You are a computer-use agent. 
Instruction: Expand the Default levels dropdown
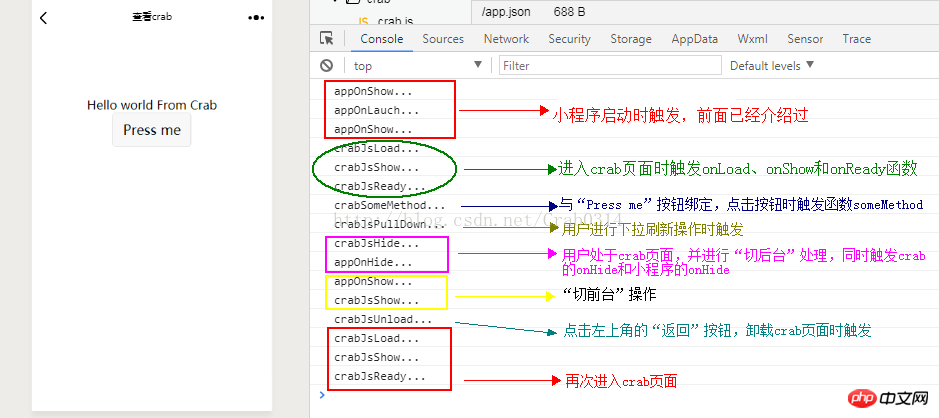pyautogui.click(x=772, y=65)
